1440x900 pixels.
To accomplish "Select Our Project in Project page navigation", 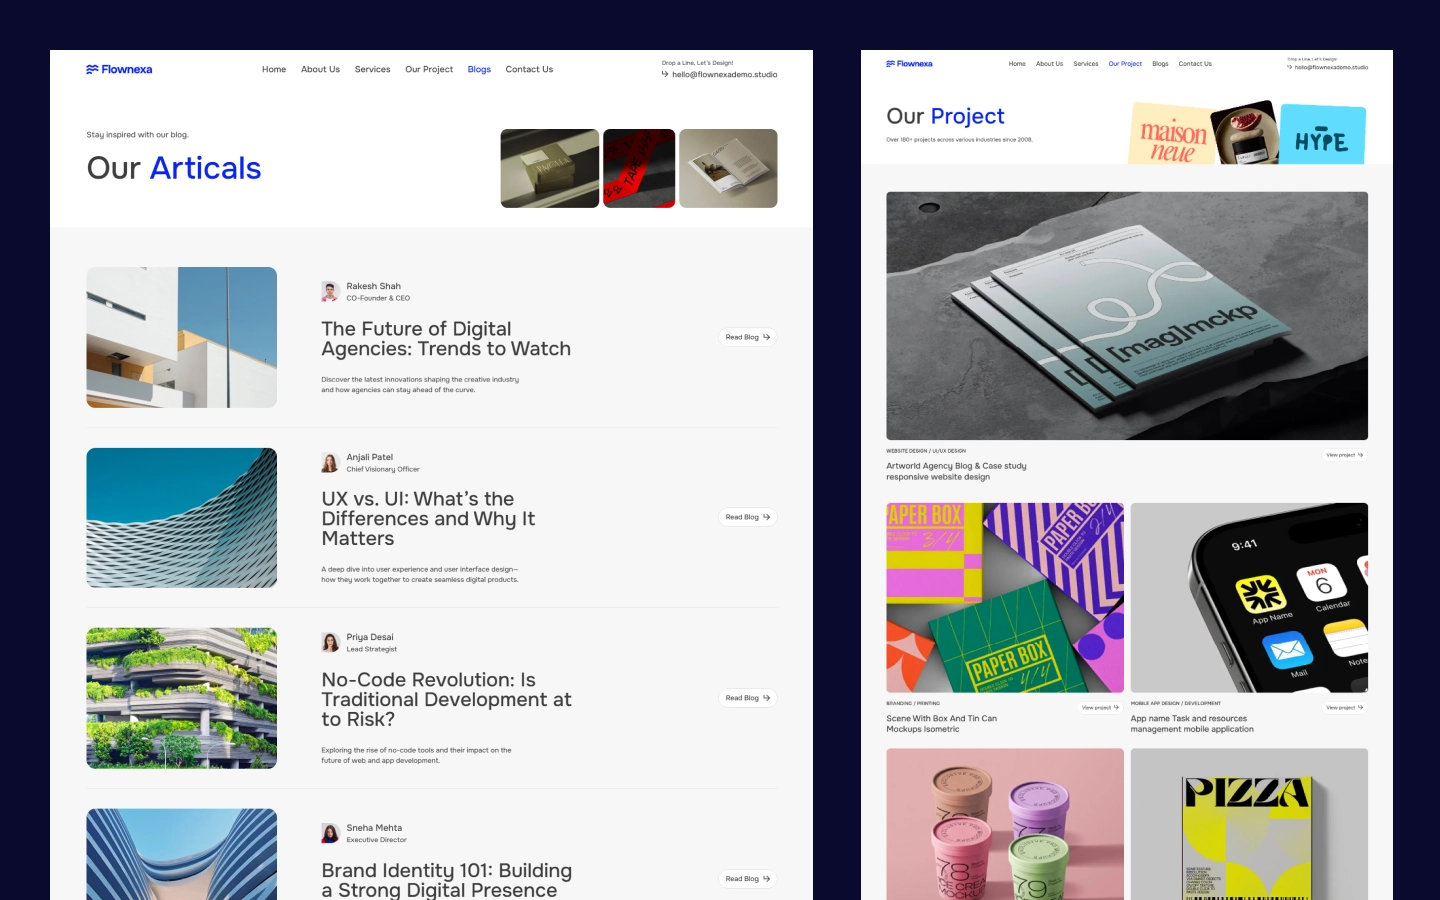I will 1125,64.
